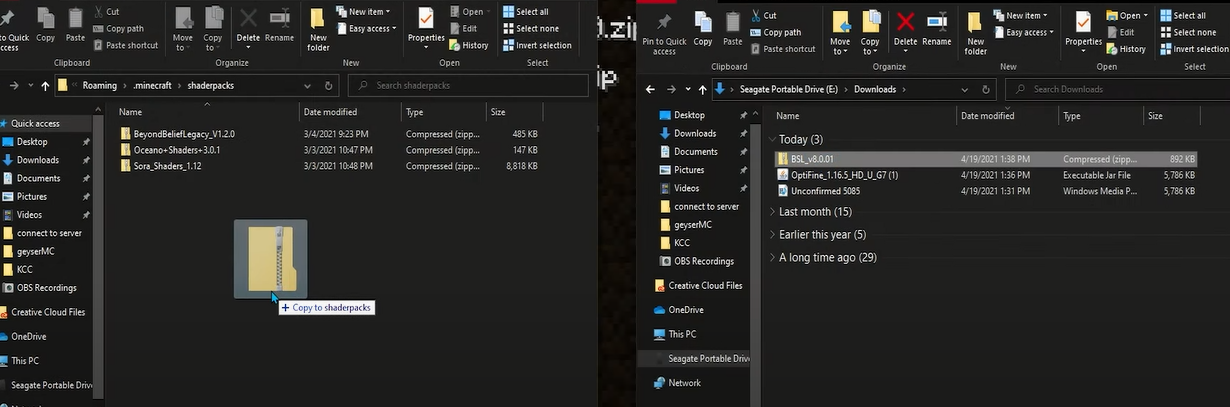Open Copy to dropdown in shaderpacks window

(x=213, y=29)
